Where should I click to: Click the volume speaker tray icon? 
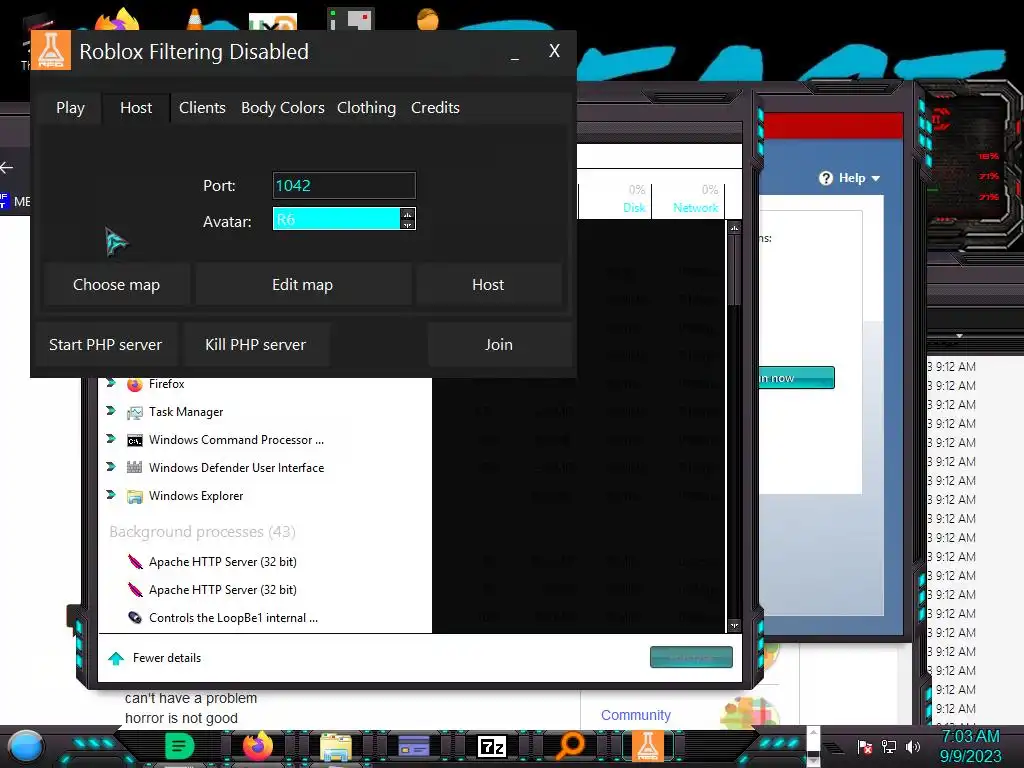pos(913,746)
